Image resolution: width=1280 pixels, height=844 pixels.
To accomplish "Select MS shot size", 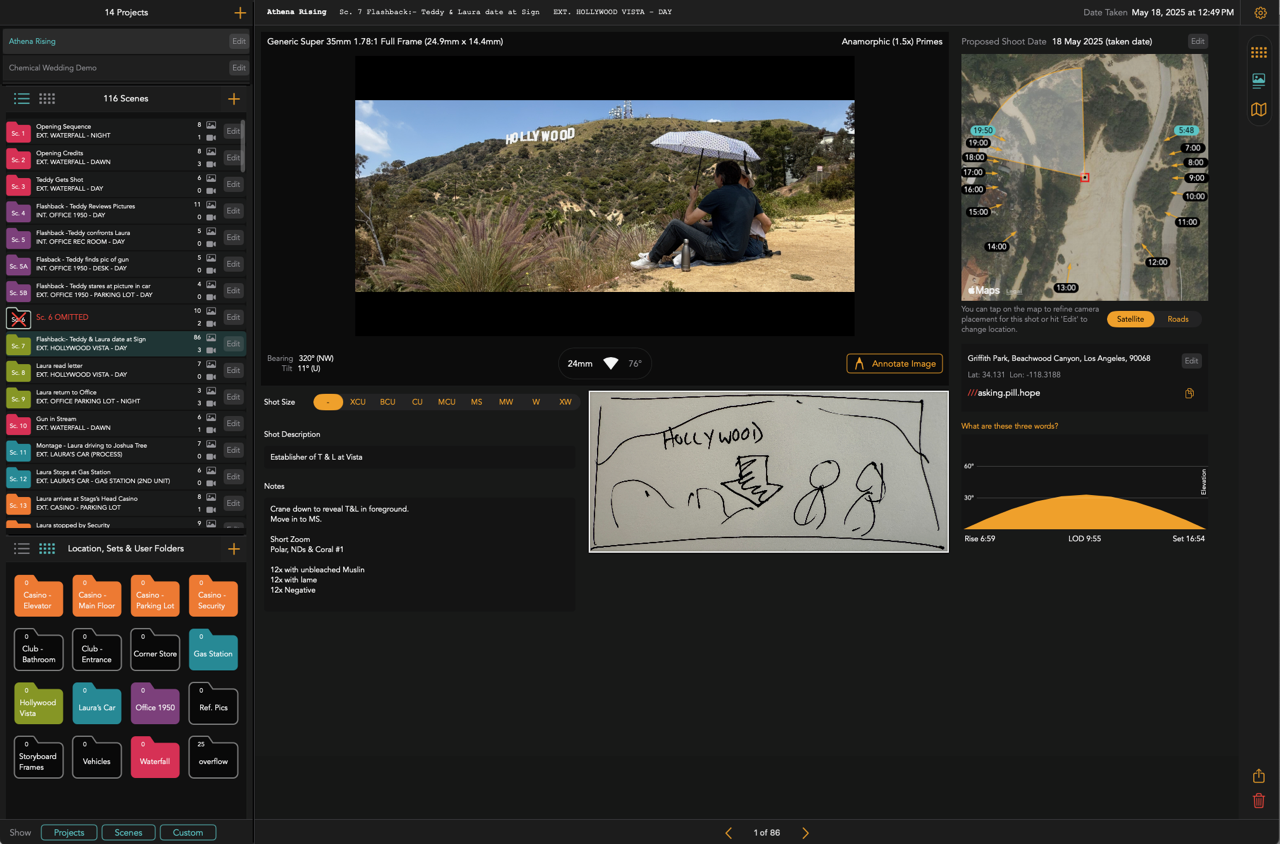I will click(477, 402).
